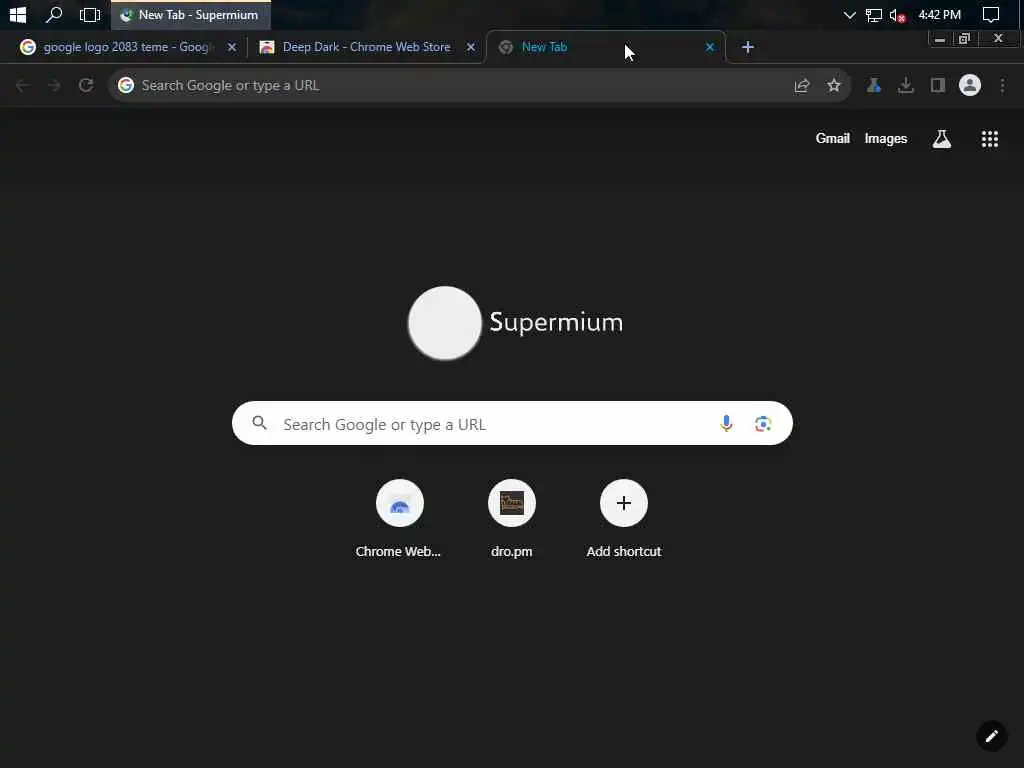Go back to previous page
This screenshot has width=1024, height=768.
[x=22, y=86]
